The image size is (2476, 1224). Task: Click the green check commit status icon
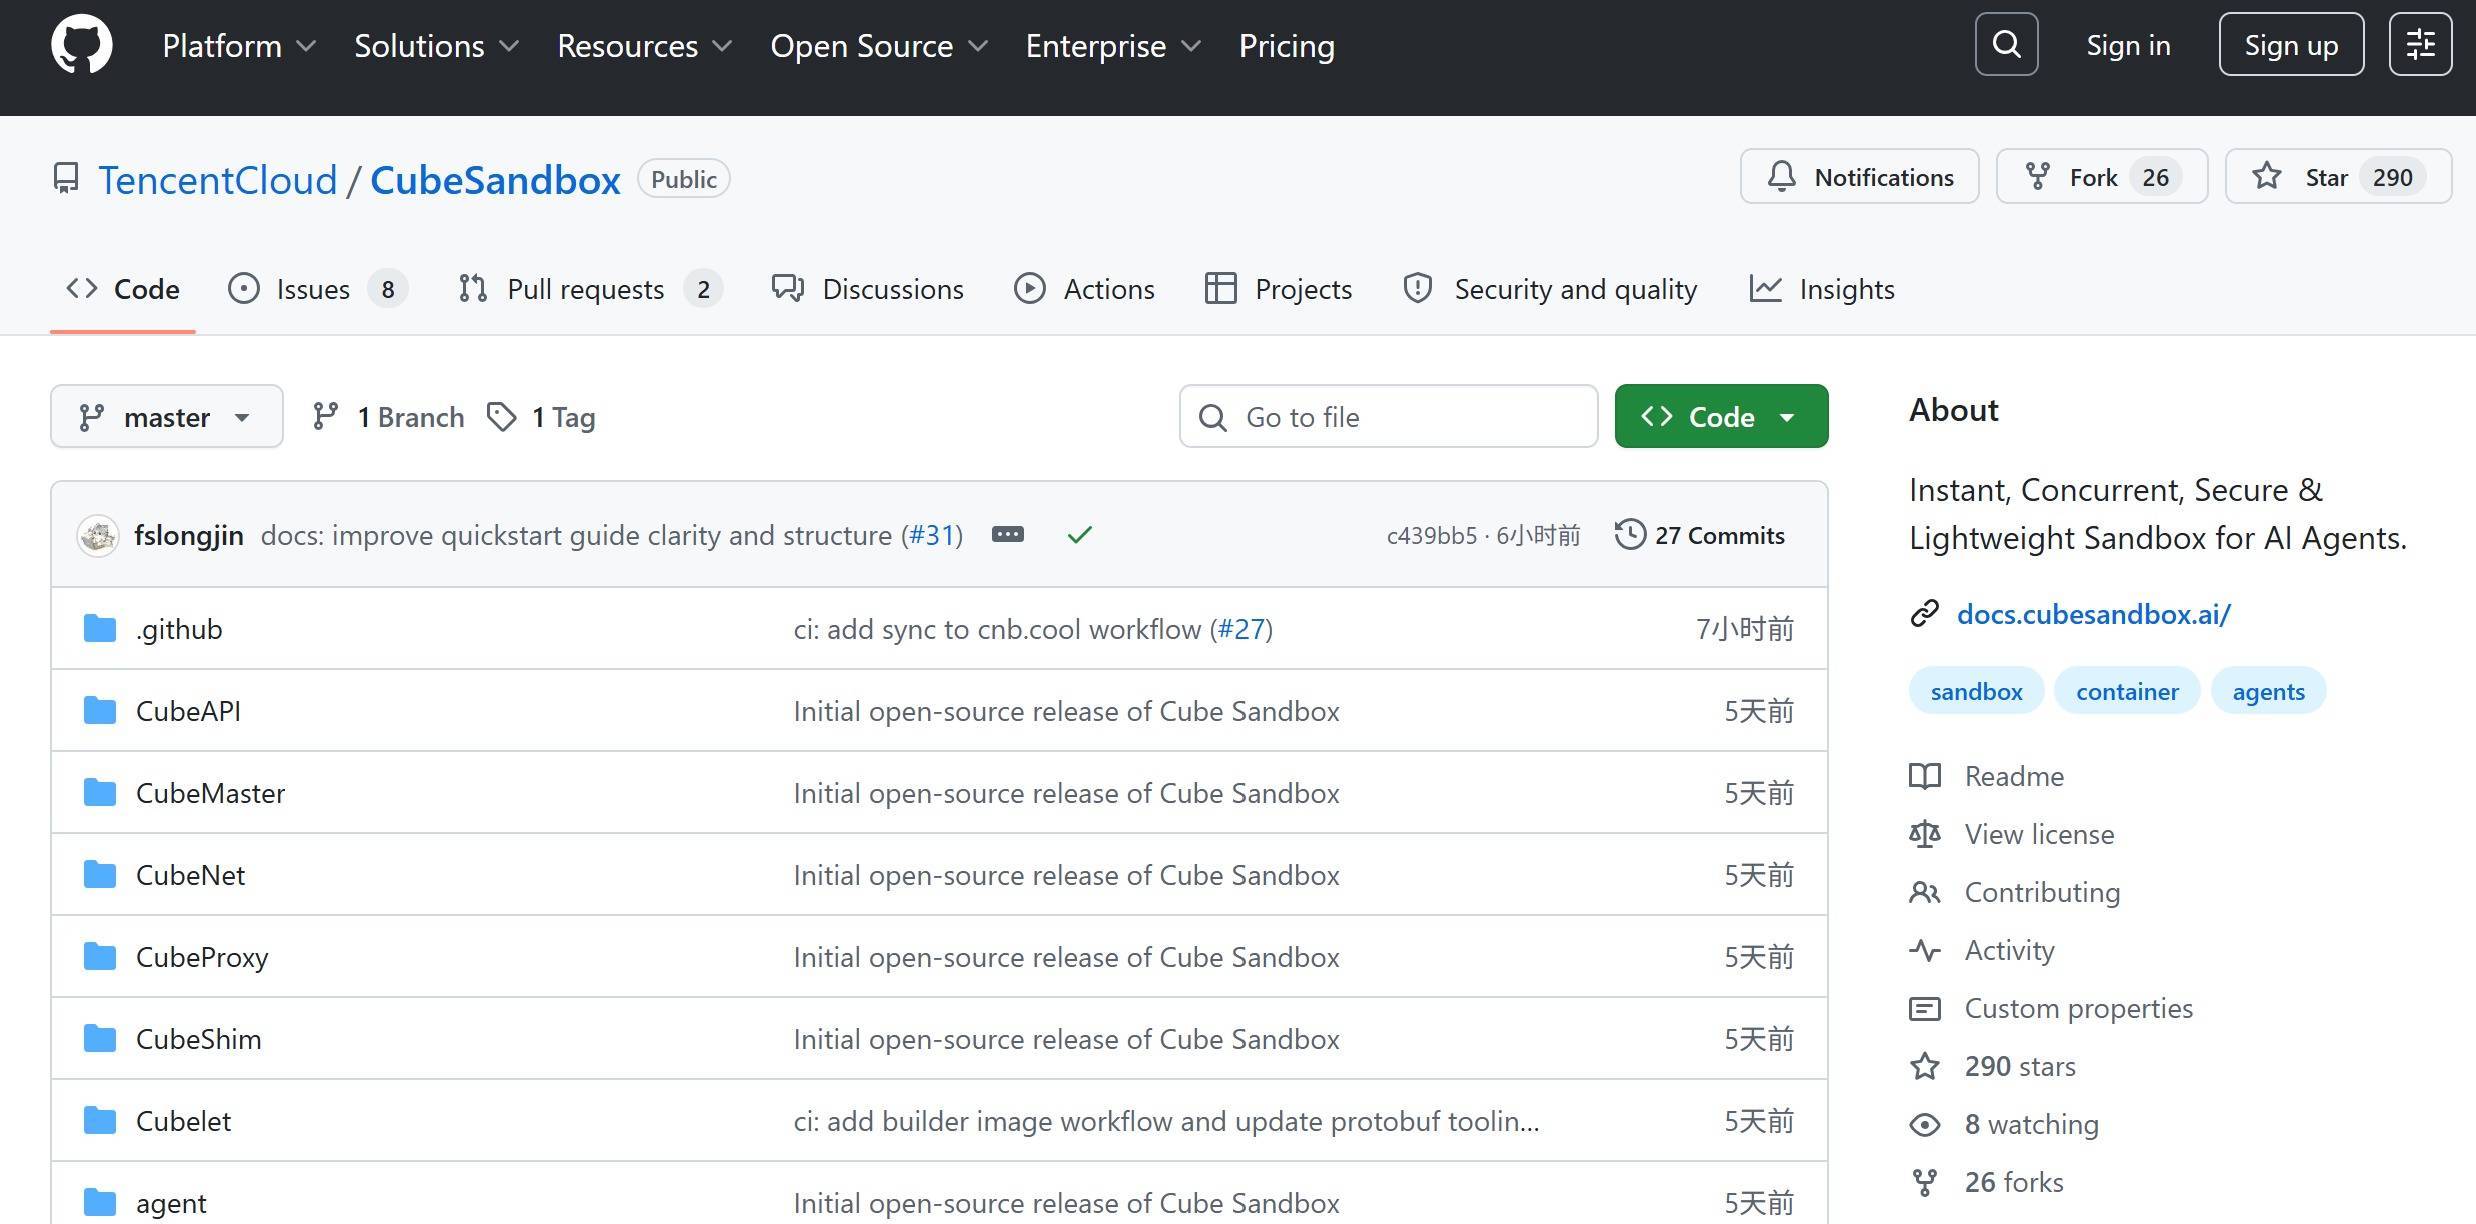pos(1079,535)
